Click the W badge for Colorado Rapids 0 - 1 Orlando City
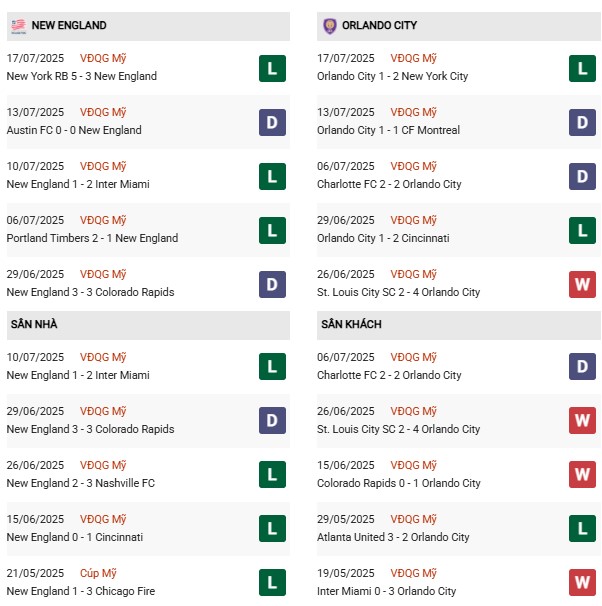602x606 pixels. coord(582,475)
